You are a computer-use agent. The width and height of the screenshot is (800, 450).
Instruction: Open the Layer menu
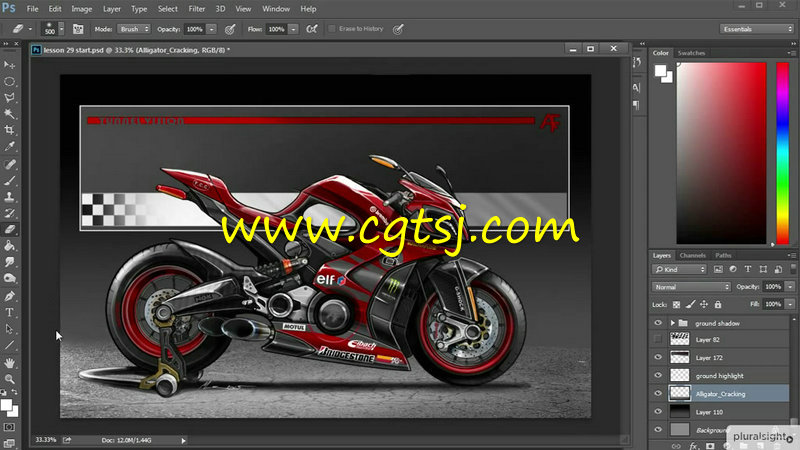pos(112,9)
